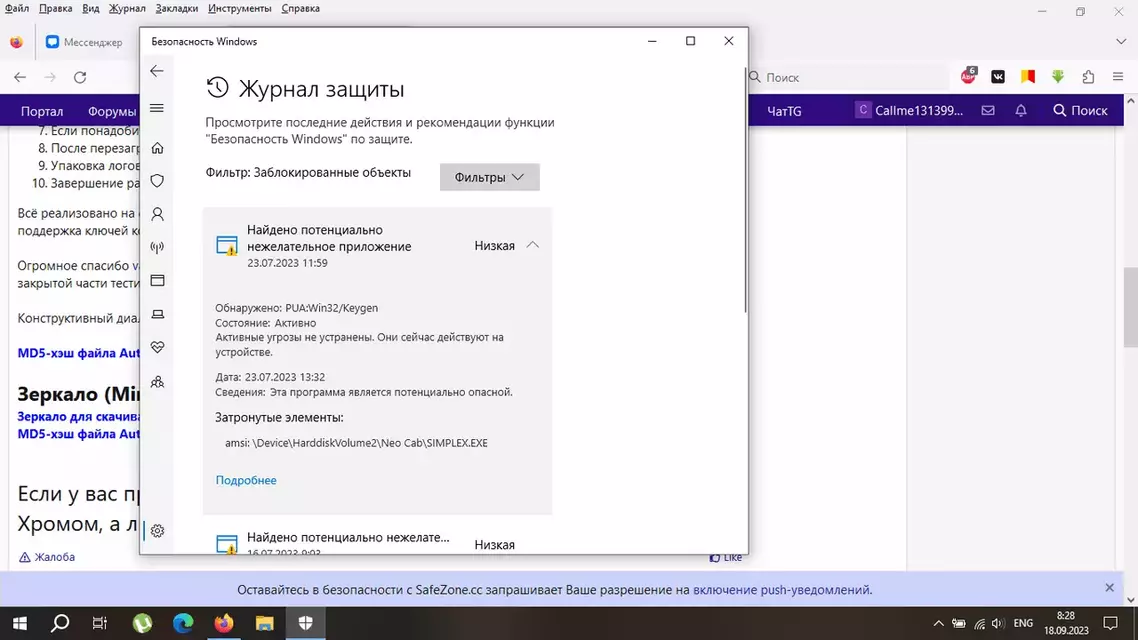The image size is (1138, 640).
Task: Open the Правка menu in Firefox
Action: (x=55, y=9)
